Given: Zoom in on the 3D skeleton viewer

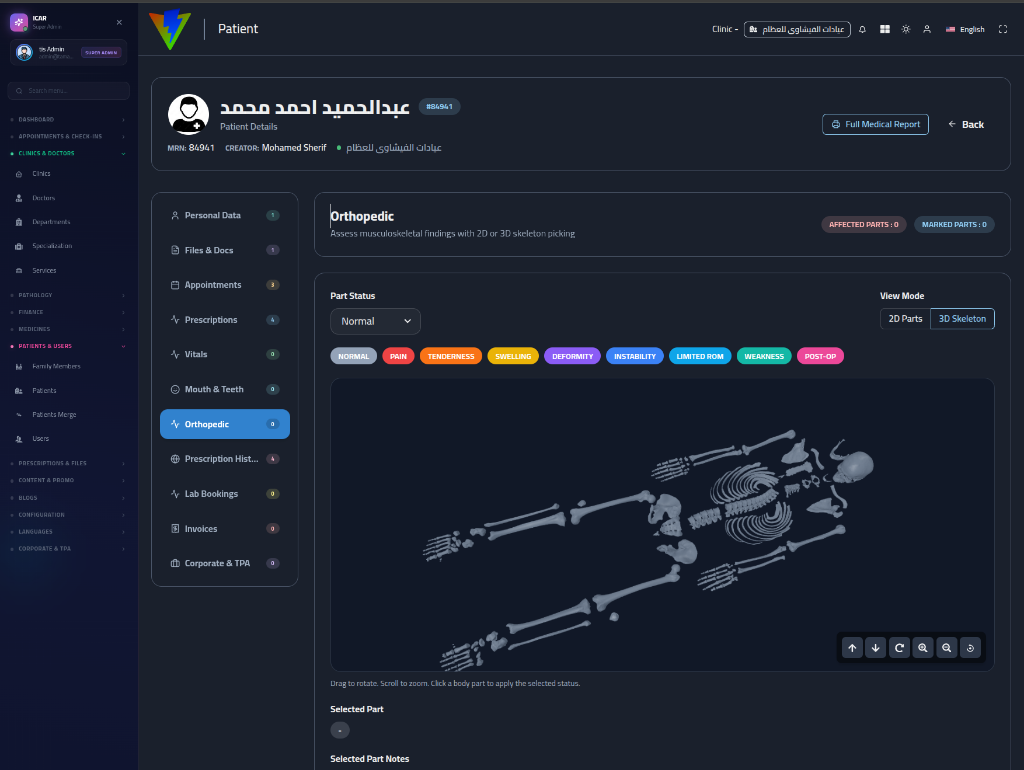Looking at the screenshot, I should [923, 648].
